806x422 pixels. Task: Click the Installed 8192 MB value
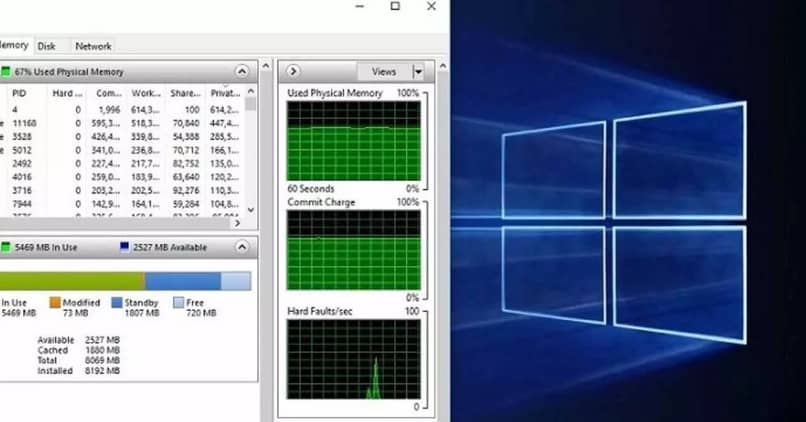point(102,371)
